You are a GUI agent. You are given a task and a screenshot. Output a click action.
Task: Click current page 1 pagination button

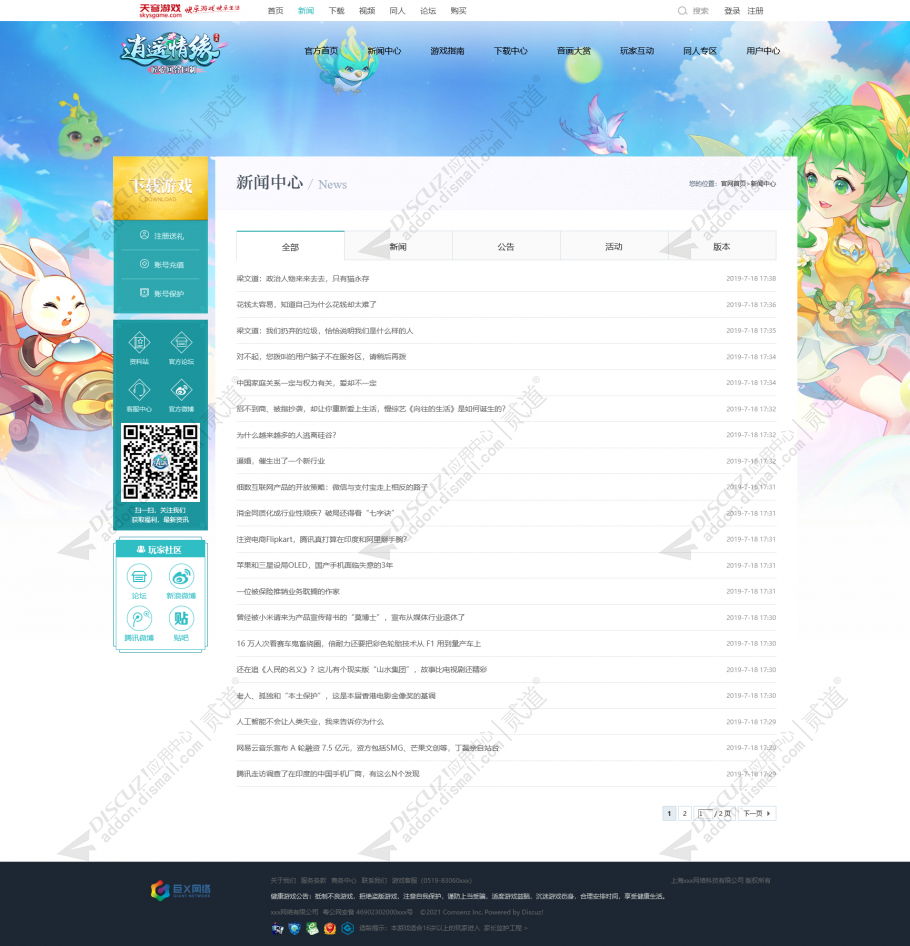coord(669,813)
